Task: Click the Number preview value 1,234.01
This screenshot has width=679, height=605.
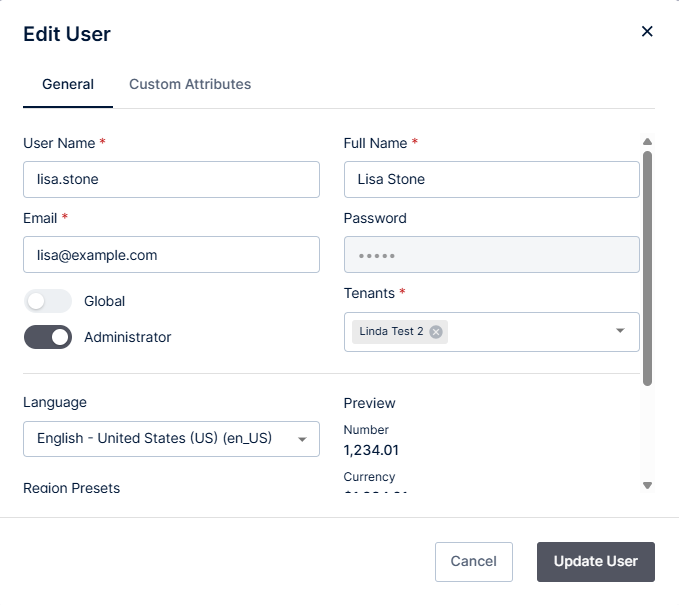Action: point(371,450)
